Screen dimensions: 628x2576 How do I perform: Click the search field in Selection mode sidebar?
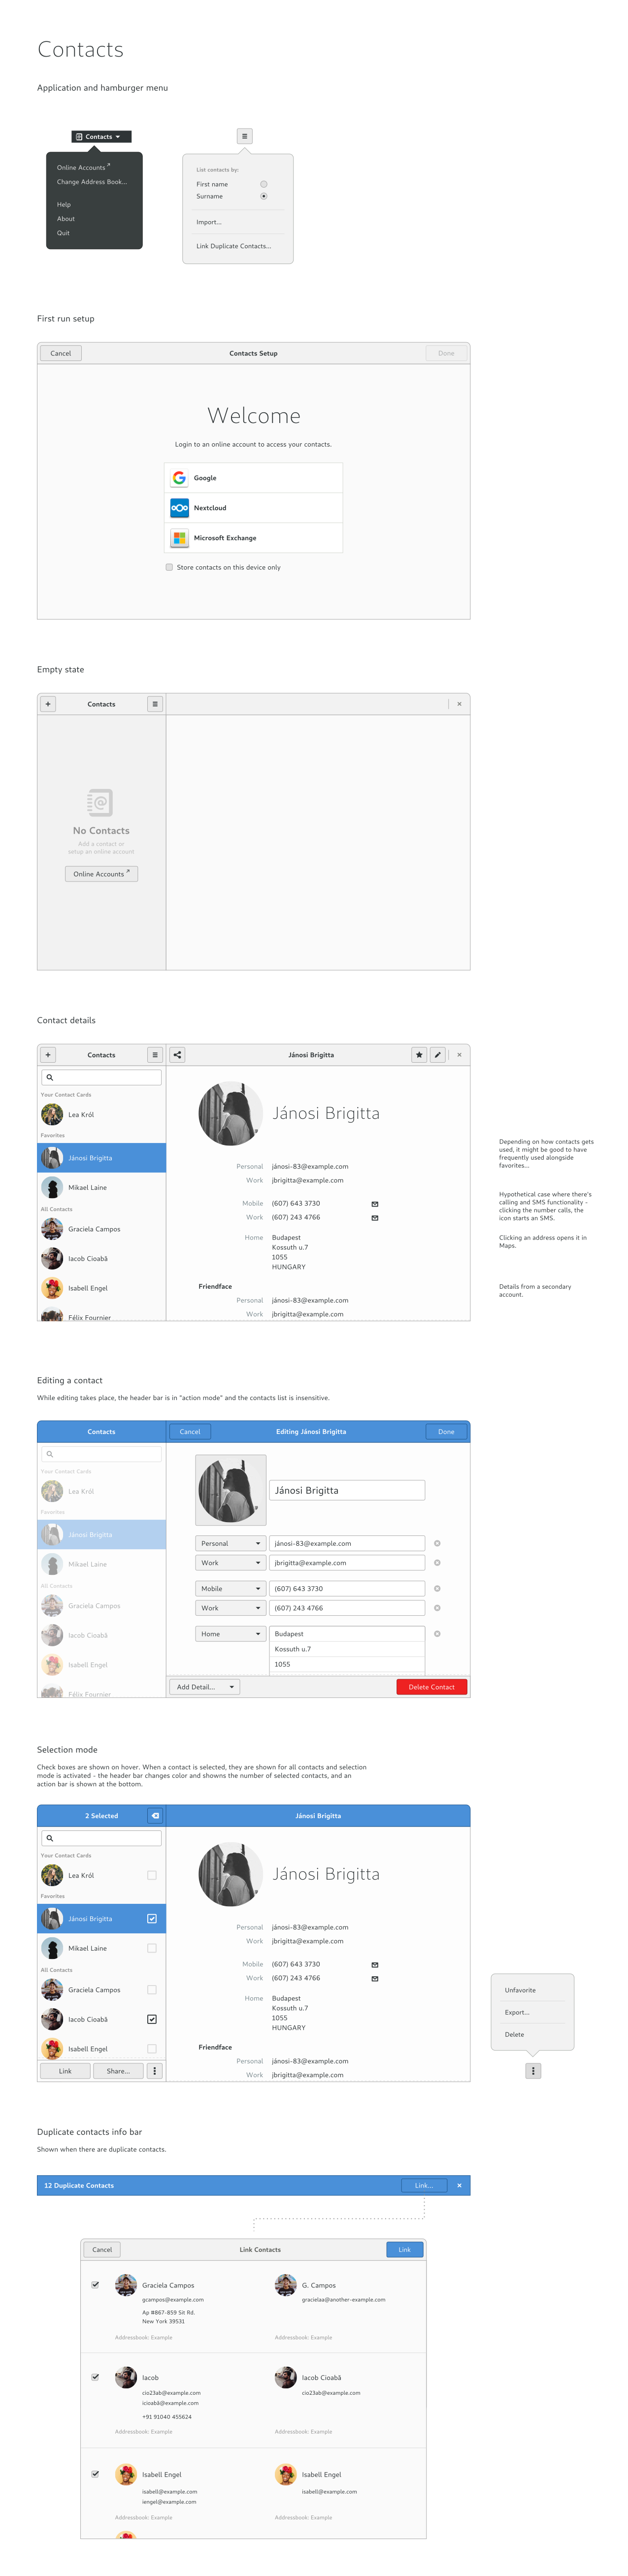[101, 1838]
